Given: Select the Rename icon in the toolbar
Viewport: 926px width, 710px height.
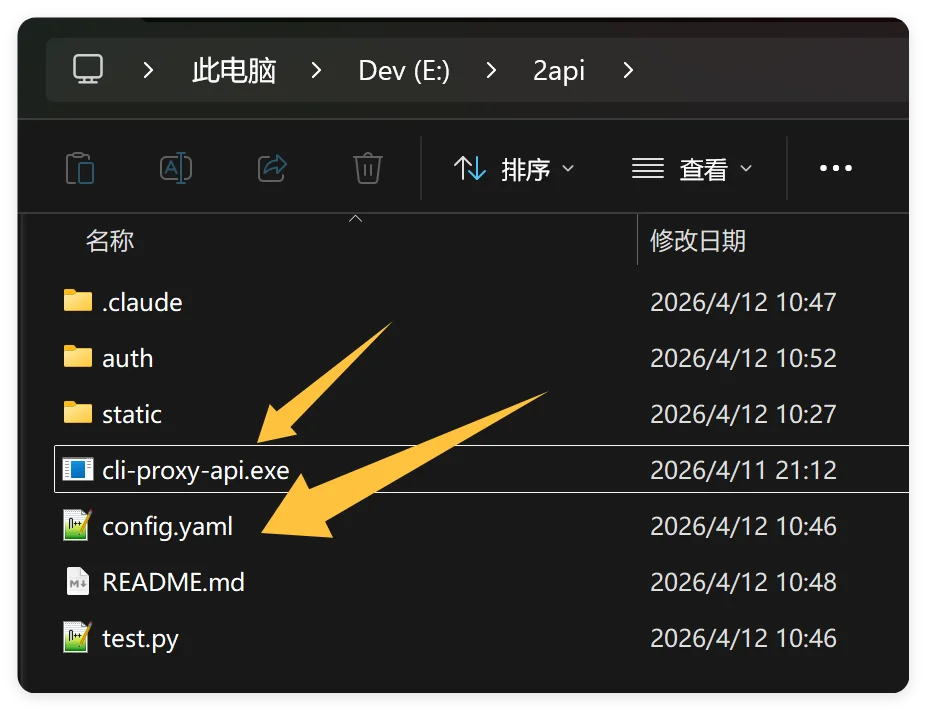Looking at the screenshot, I should point(175,168).
